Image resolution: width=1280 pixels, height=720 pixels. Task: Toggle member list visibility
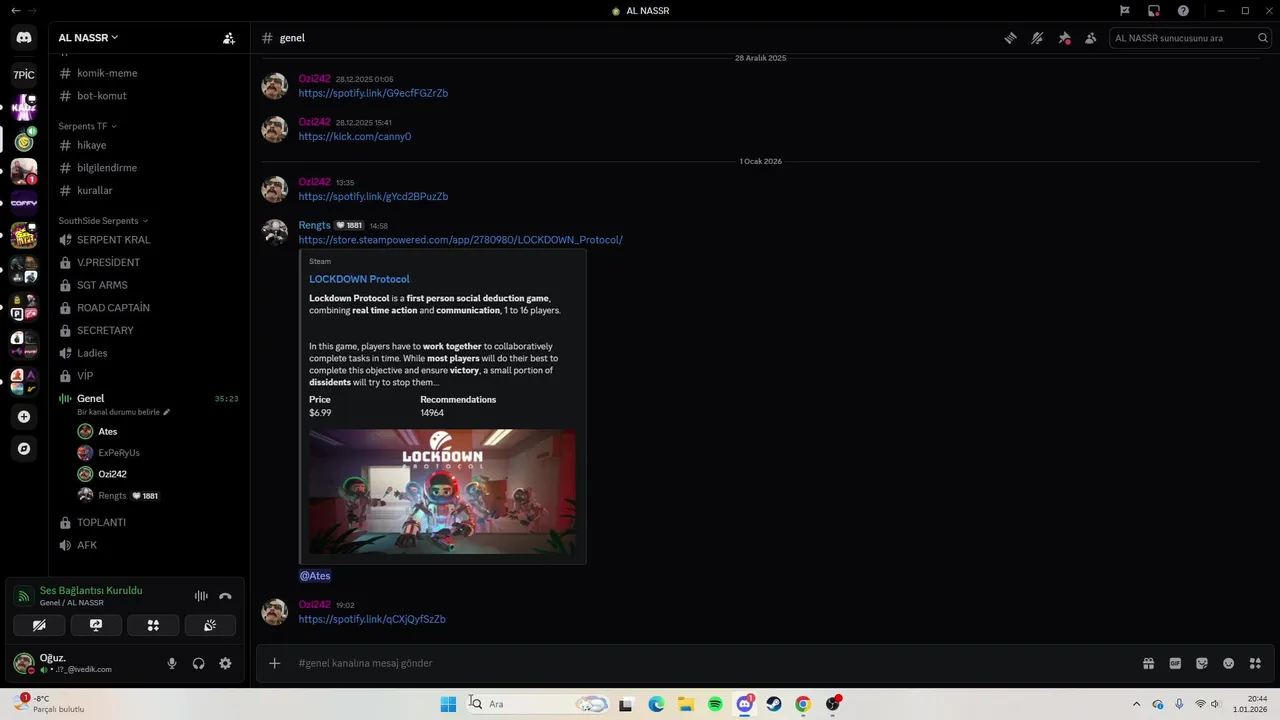(1090, 38)
